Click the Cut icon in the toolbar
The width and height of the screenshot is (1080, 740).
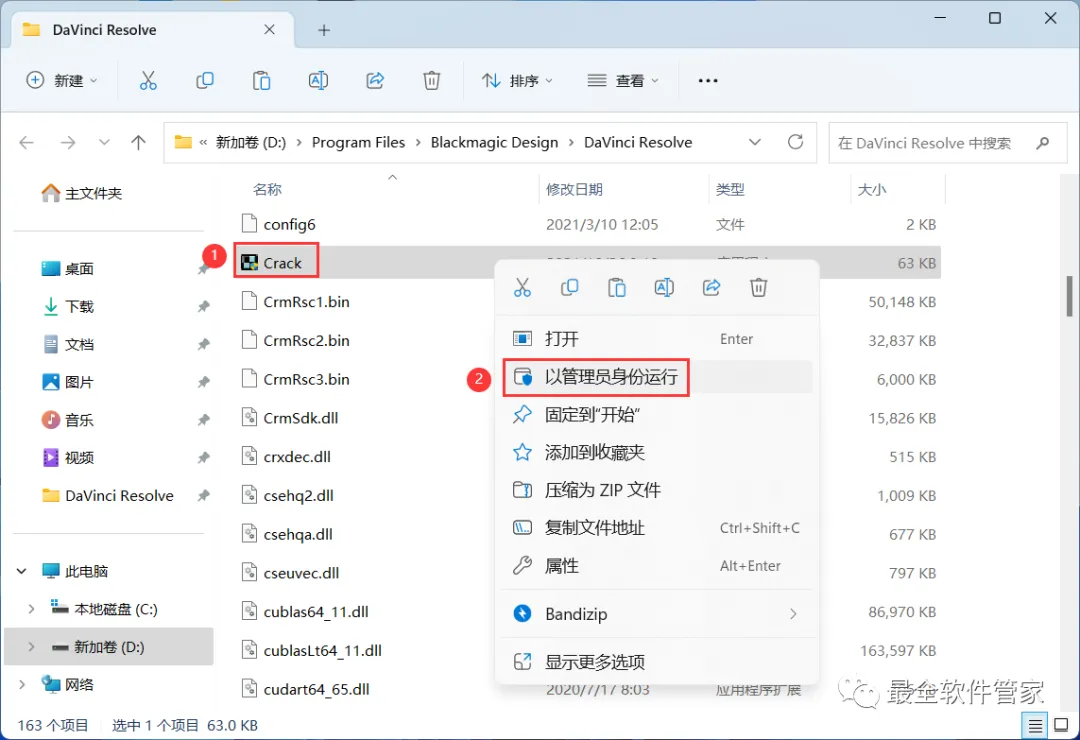coord(148,81)
